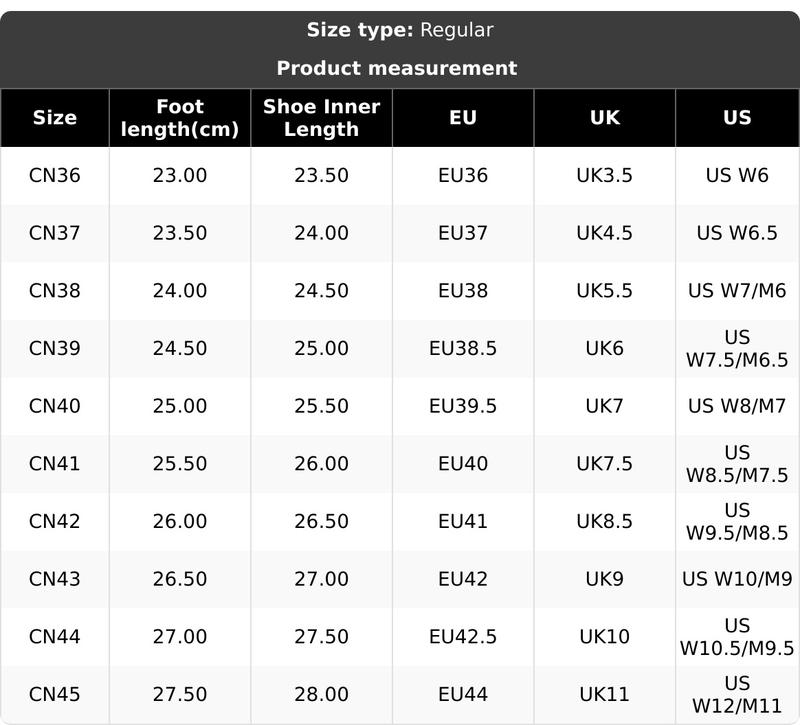
Task: Select the EU37 cell
Action: 463,233
